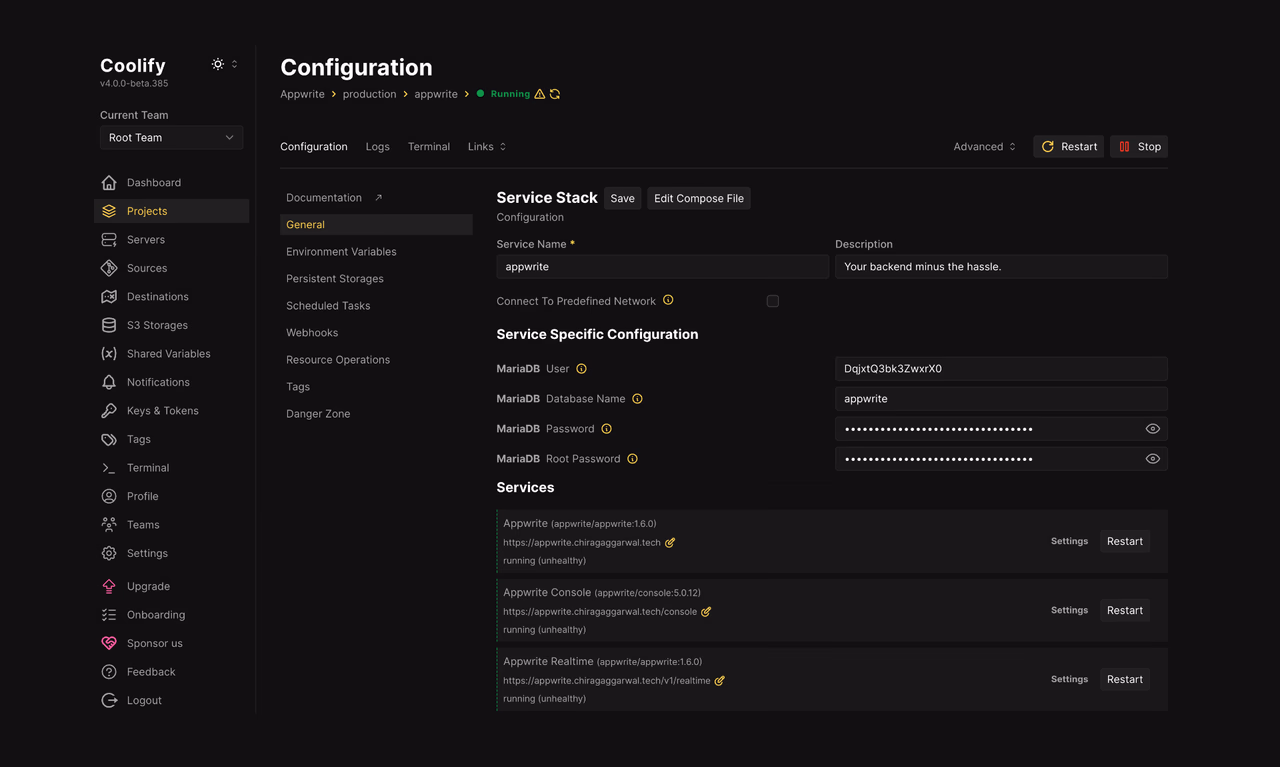Image resolution: width=1280 pixels, height=767 pixels.
Task: Enable Connect To Predefined Network checkbox
Action: tap(773, 301)
